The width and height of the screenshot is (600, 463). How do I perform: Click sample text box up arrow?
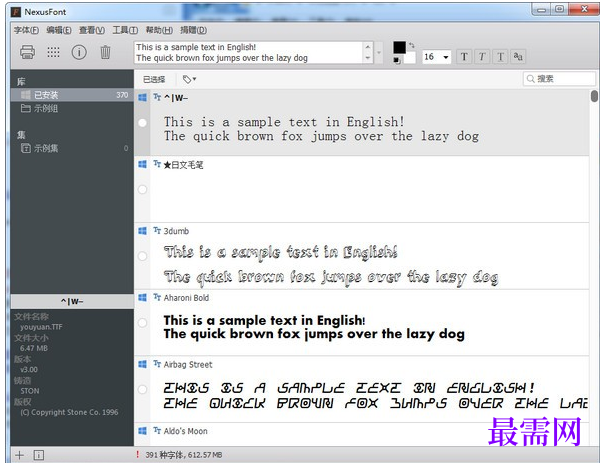(x=368, y=47)
